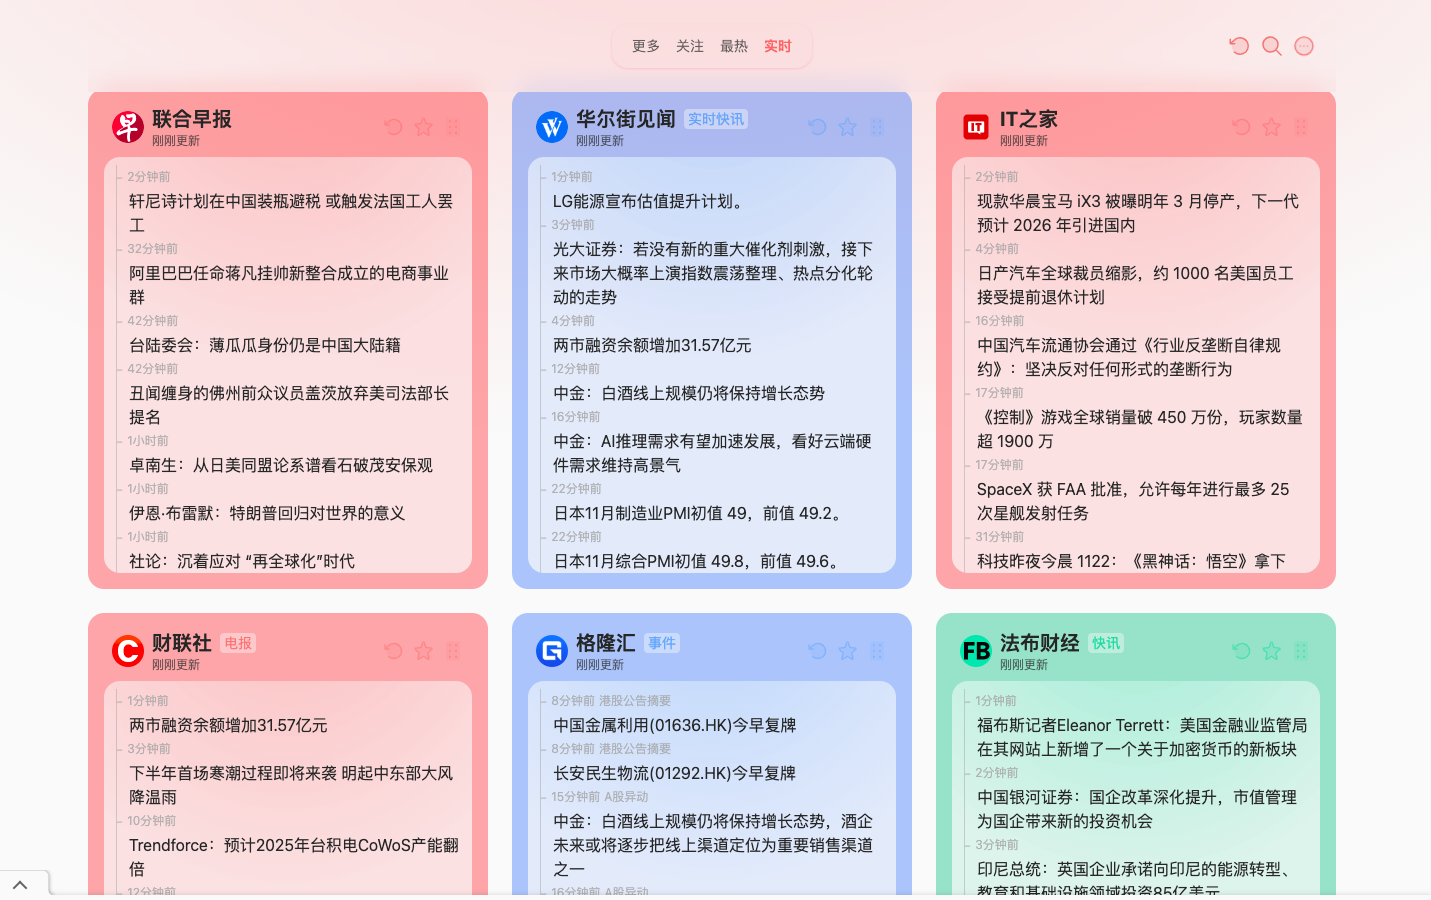1431x900 pixels.
Task: Open headline 中国金属利用(01636.HK)今早复牌
Action: click(675, 725)
